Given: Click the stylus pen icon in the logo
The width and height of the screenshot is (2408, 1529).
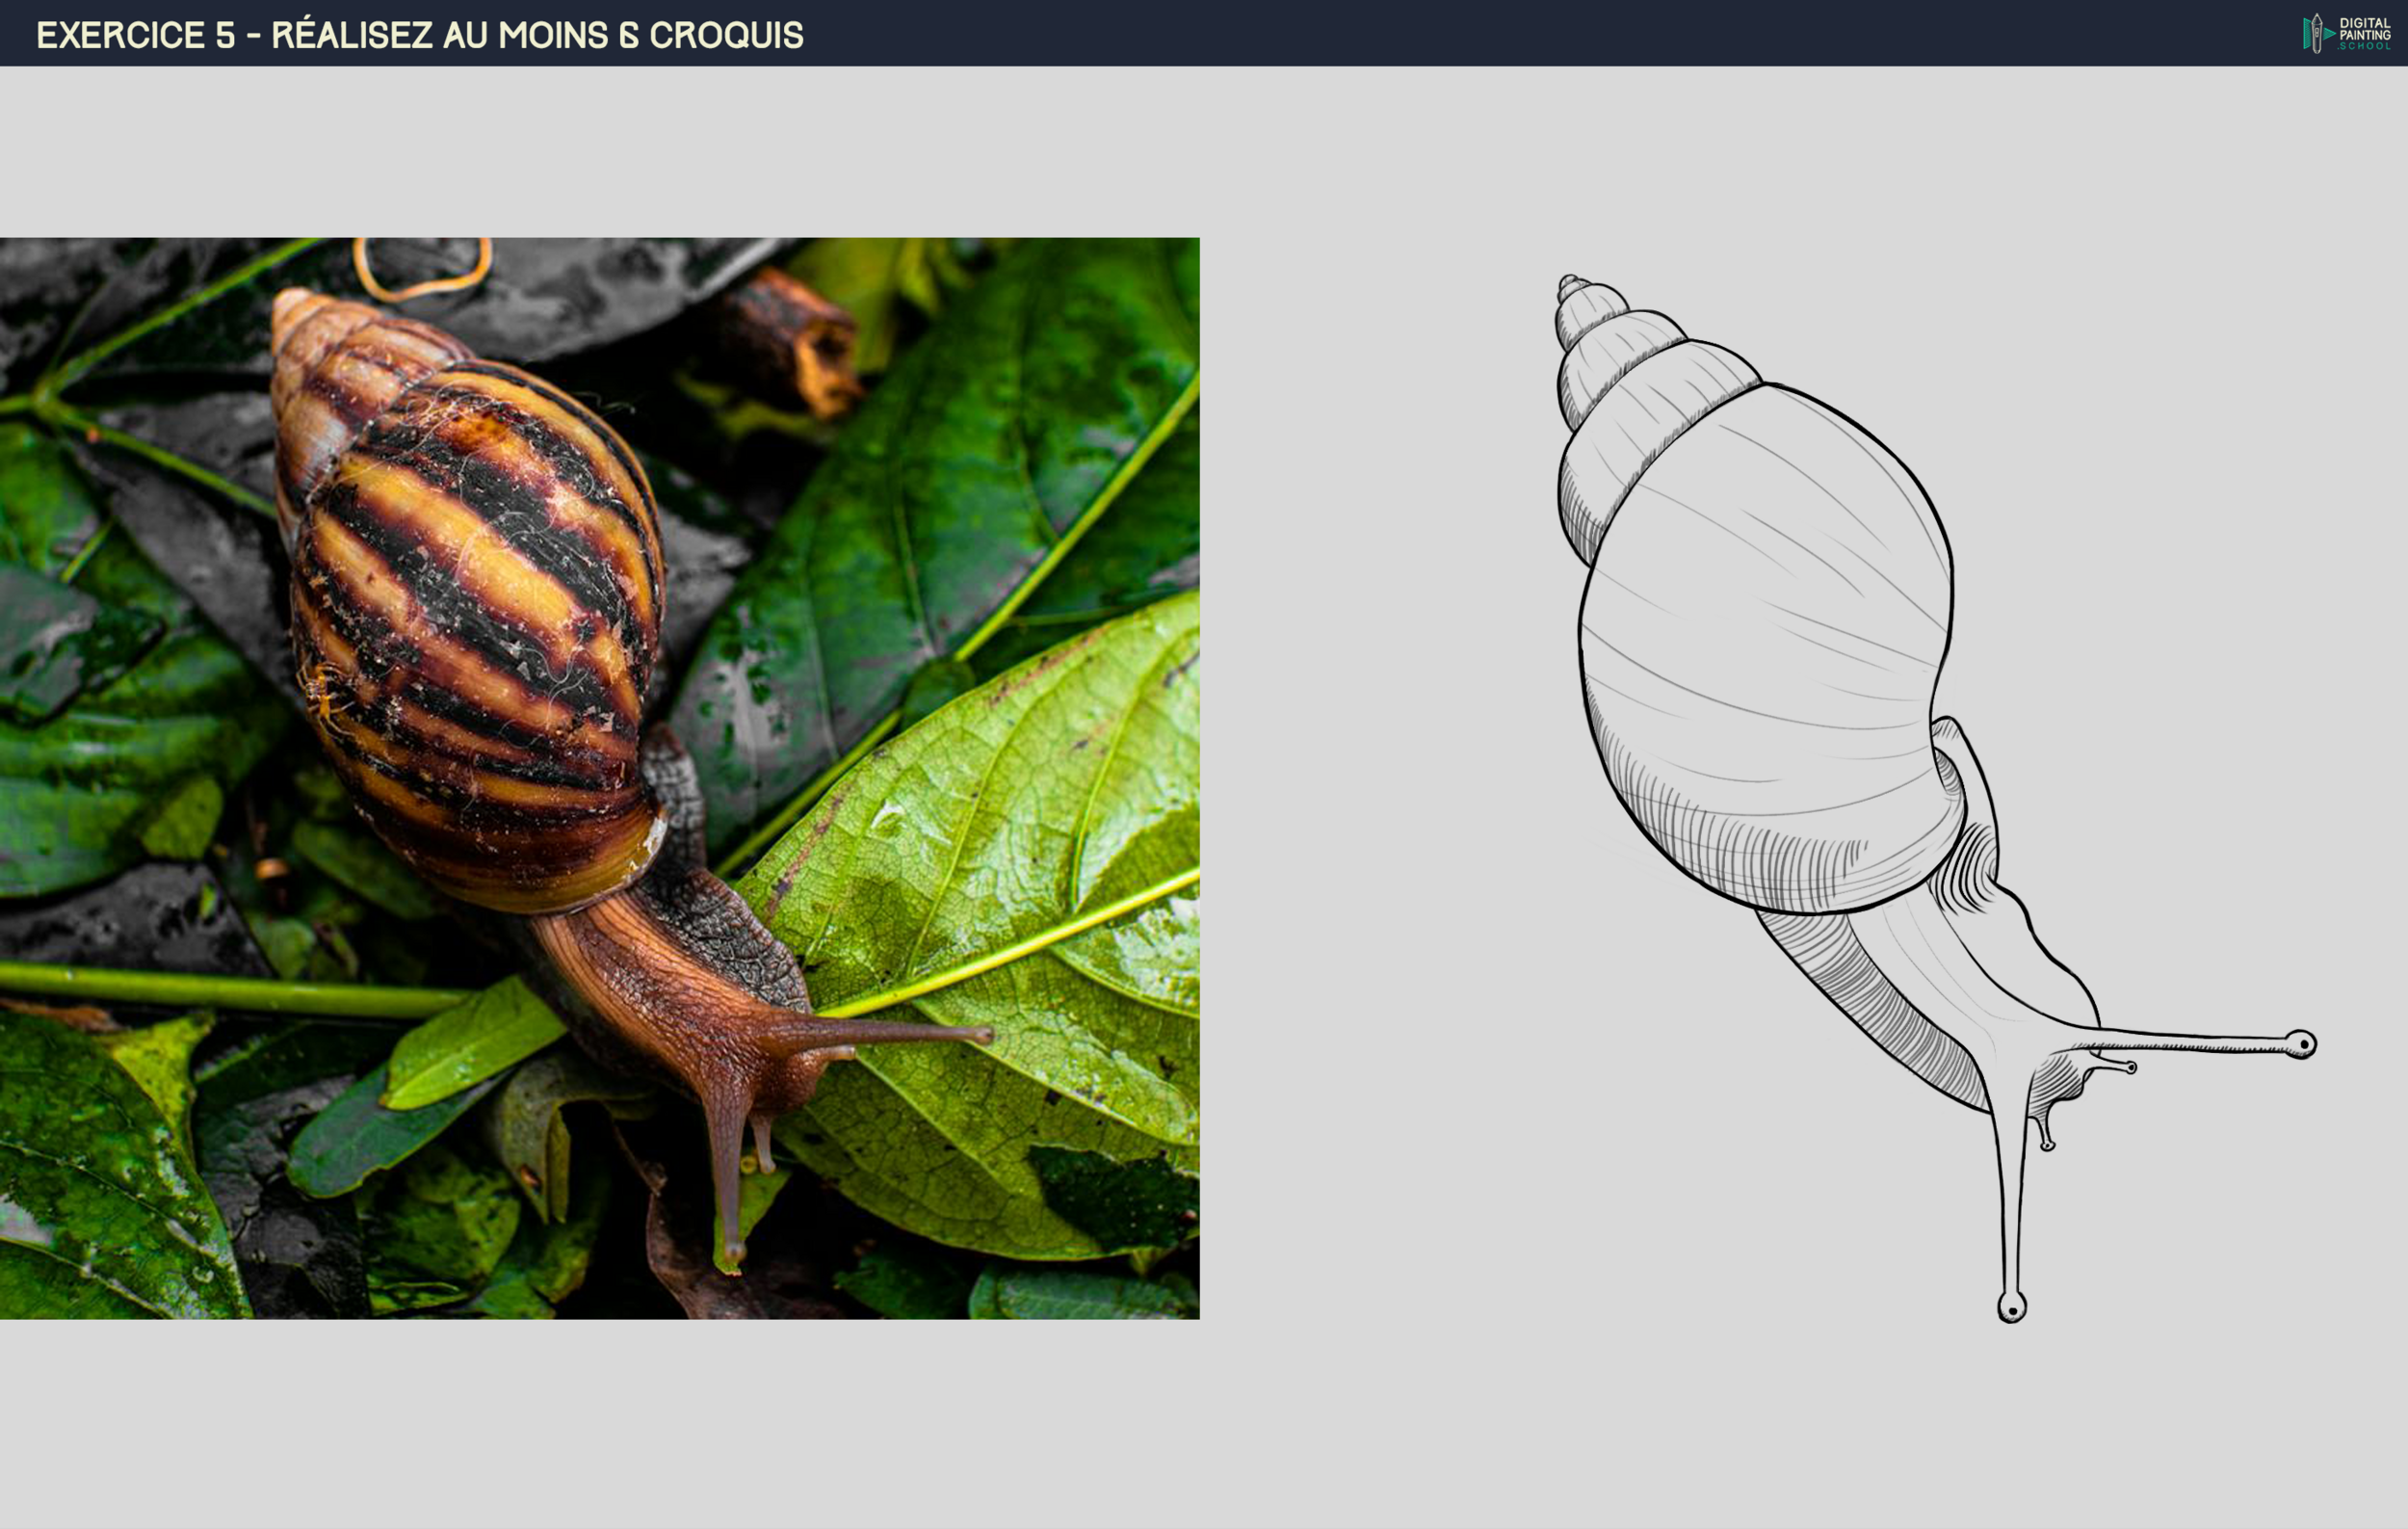Looking at the screenshot, I should [x=2317, y=32].
